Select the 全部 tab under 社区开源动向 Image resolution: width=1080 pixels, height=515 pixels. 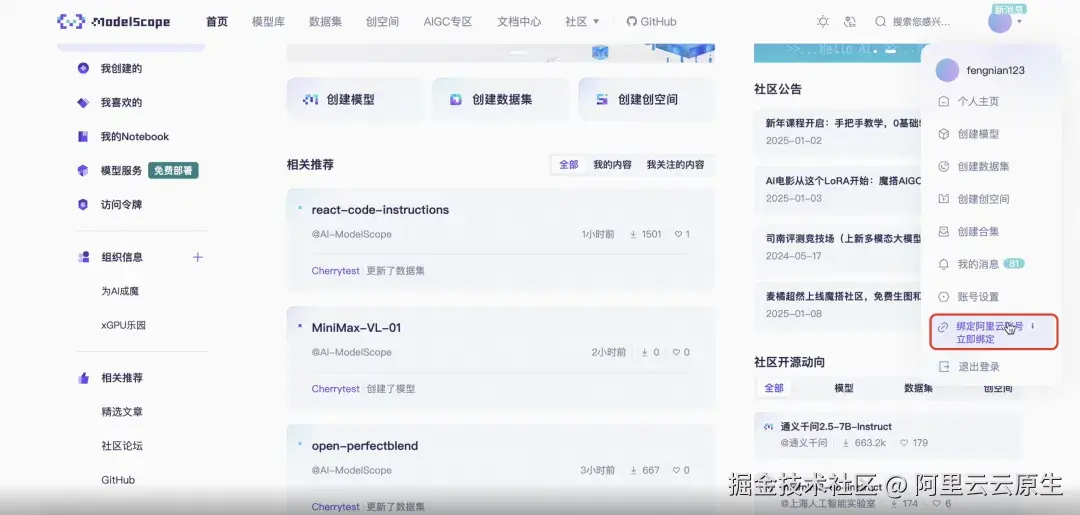pyautogui.click(x=773, y=388)
